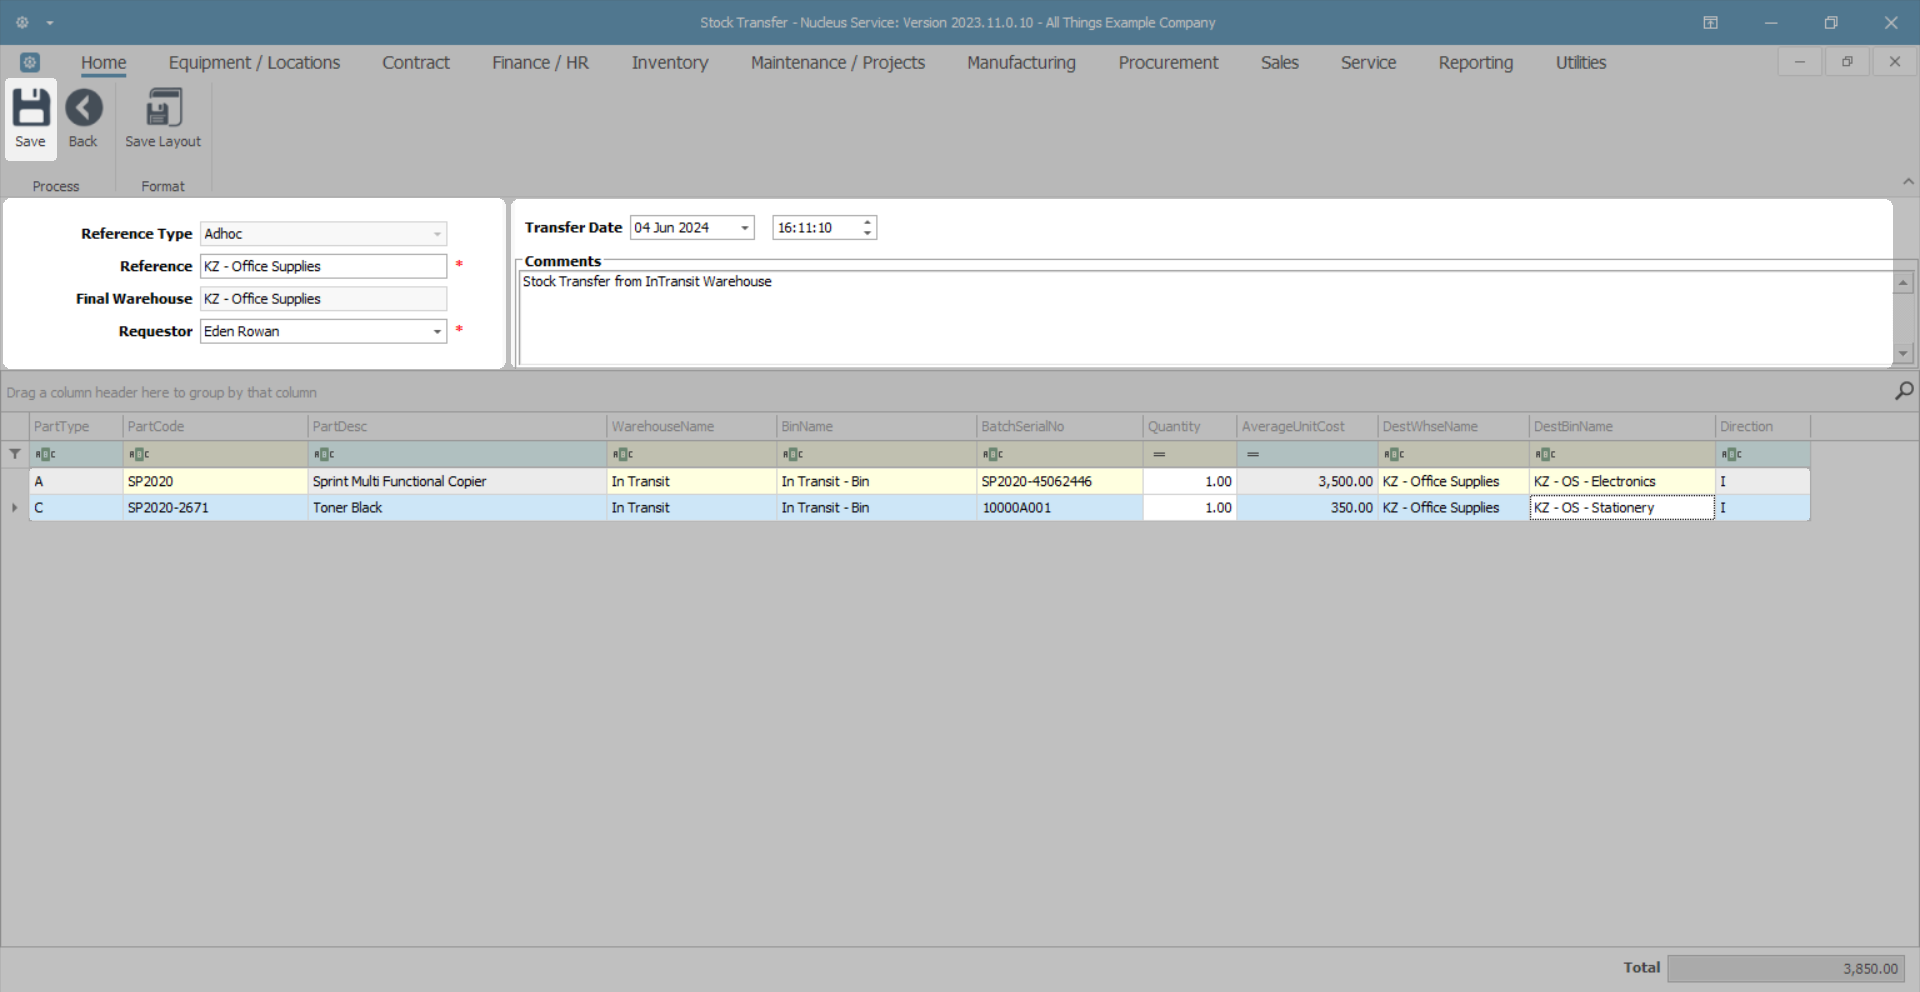The width and height of the screenshot is (1920, 992).
Task: Select batch serial SP2020-45062446 cell
Action: click(1060, 482)
